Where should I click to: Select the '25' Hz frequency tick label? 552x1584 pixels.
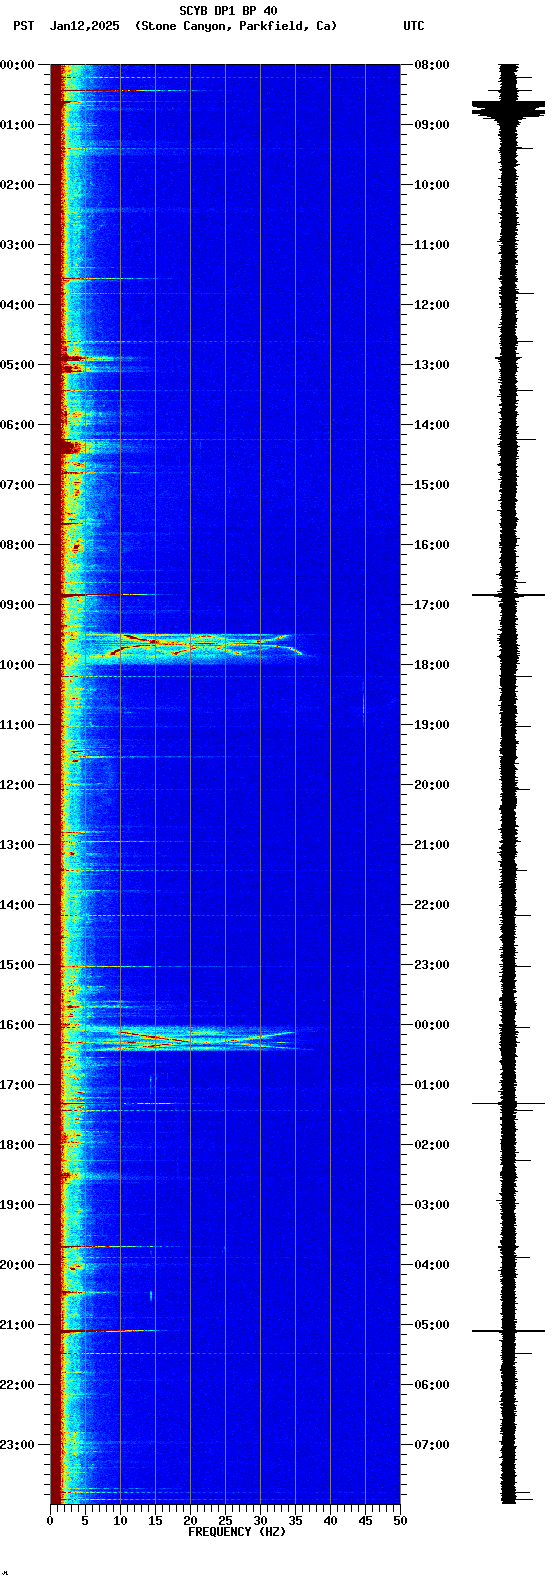coord(225,1521)
